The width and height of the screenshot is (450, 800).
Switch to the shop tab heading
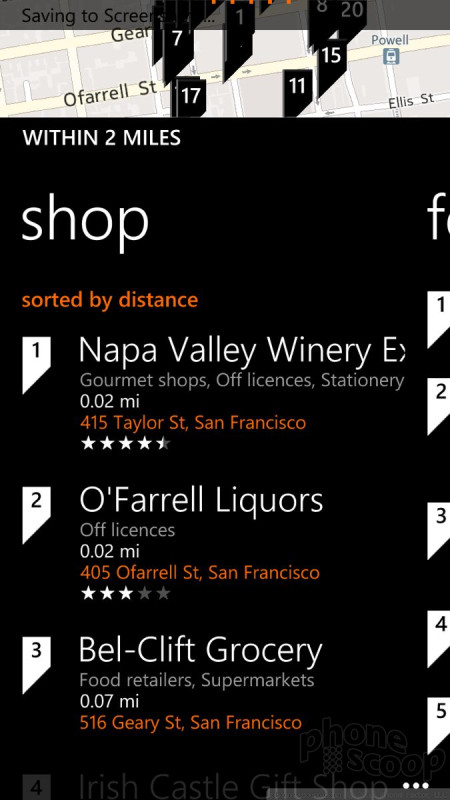(85, 220)
